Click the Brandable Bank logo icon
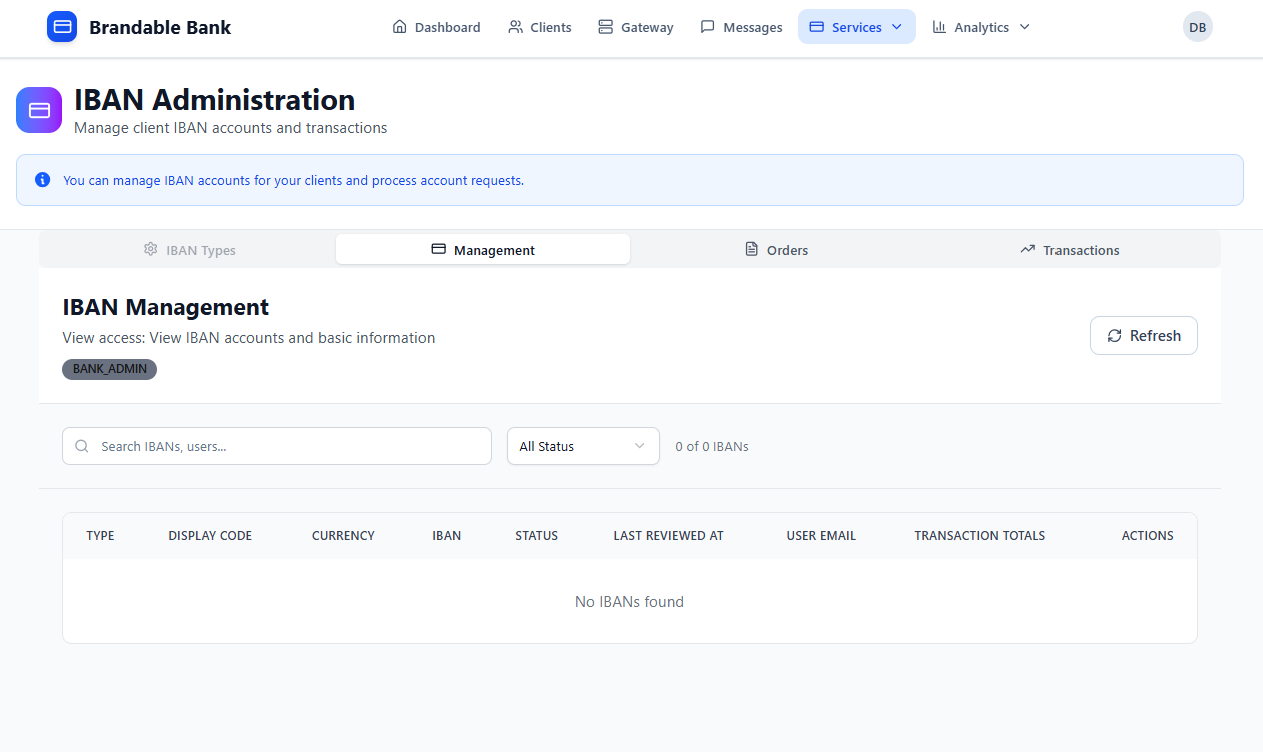 (62, 27)
